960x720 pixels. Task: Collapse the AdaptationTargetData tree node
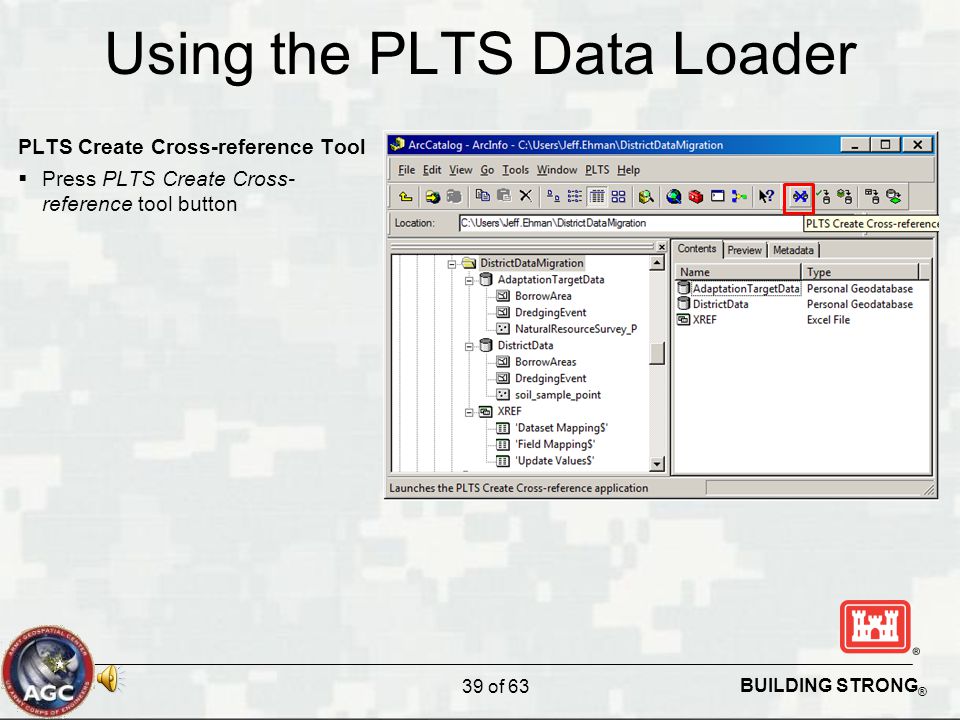coord(469,280)
